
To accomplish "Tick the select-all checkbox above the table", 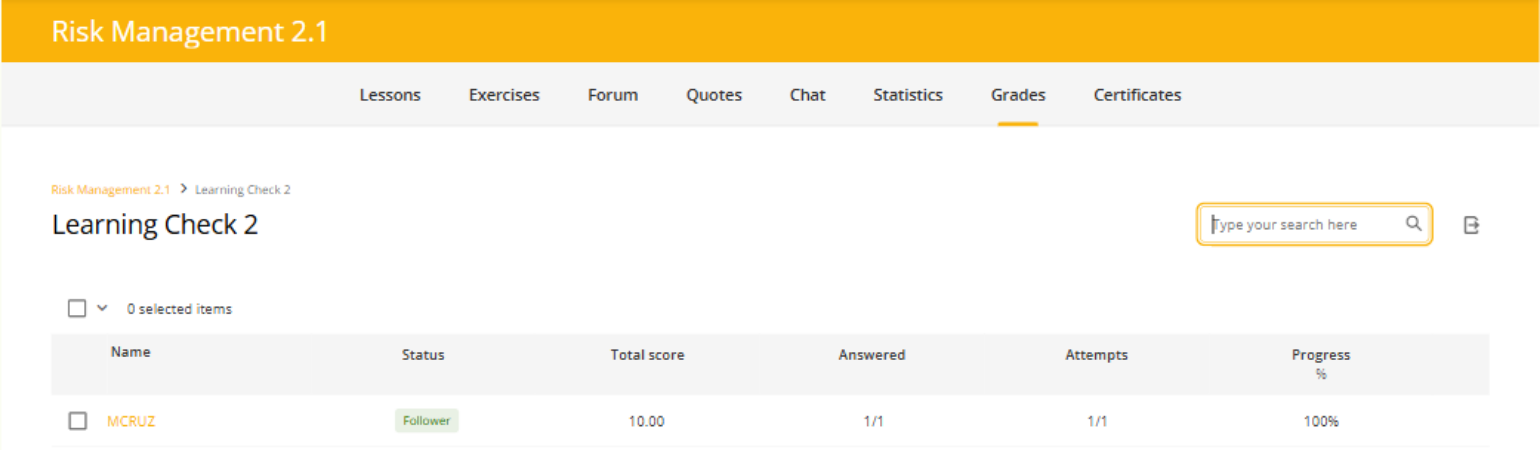I will [x=77, y=309].
